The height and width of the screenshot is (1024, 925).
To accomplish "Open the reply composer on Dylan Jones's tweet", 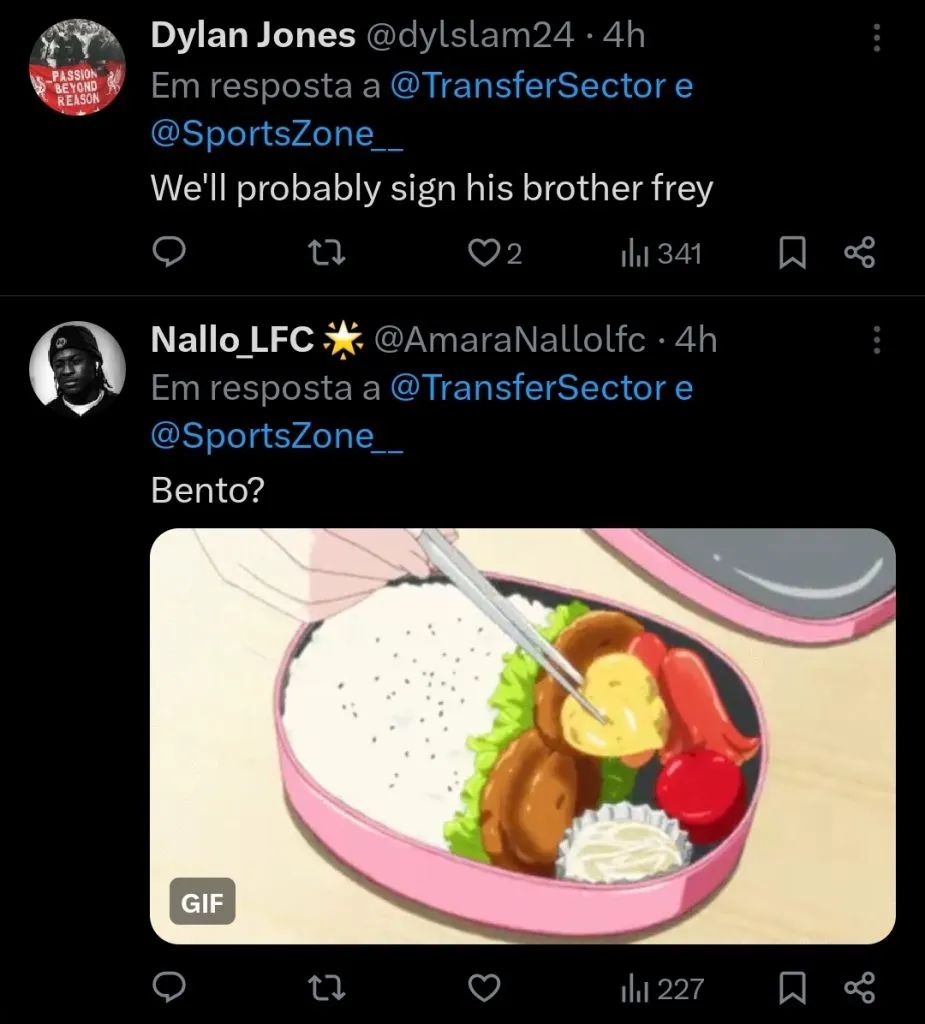I will coord(169,253).
